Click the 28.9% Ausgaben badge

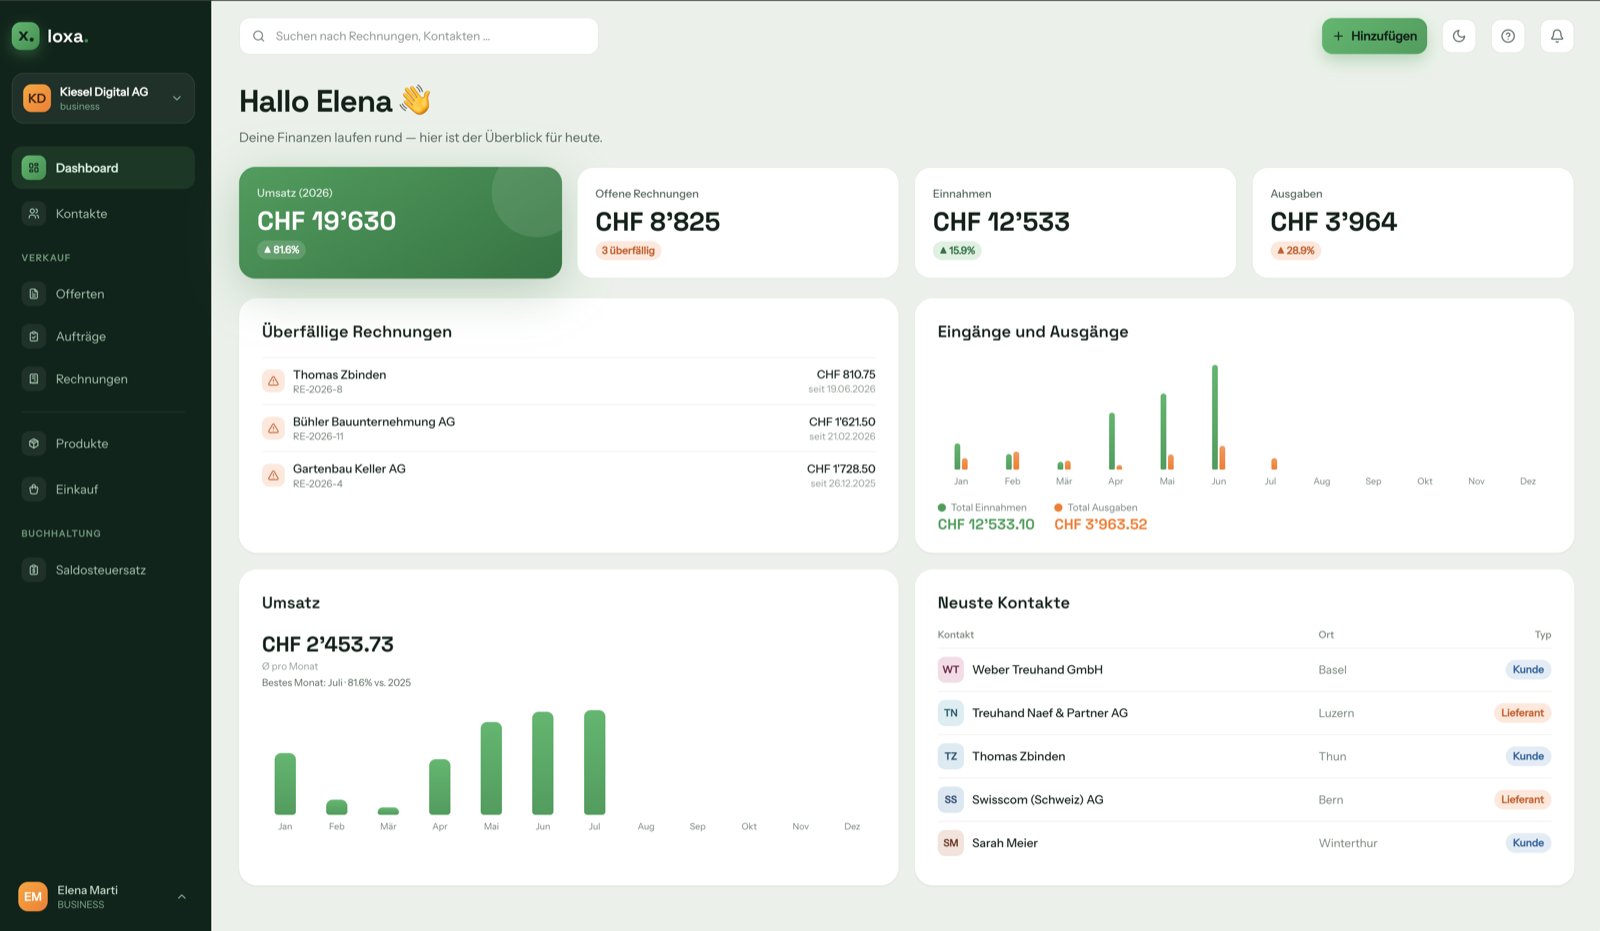click(1295, 251)
